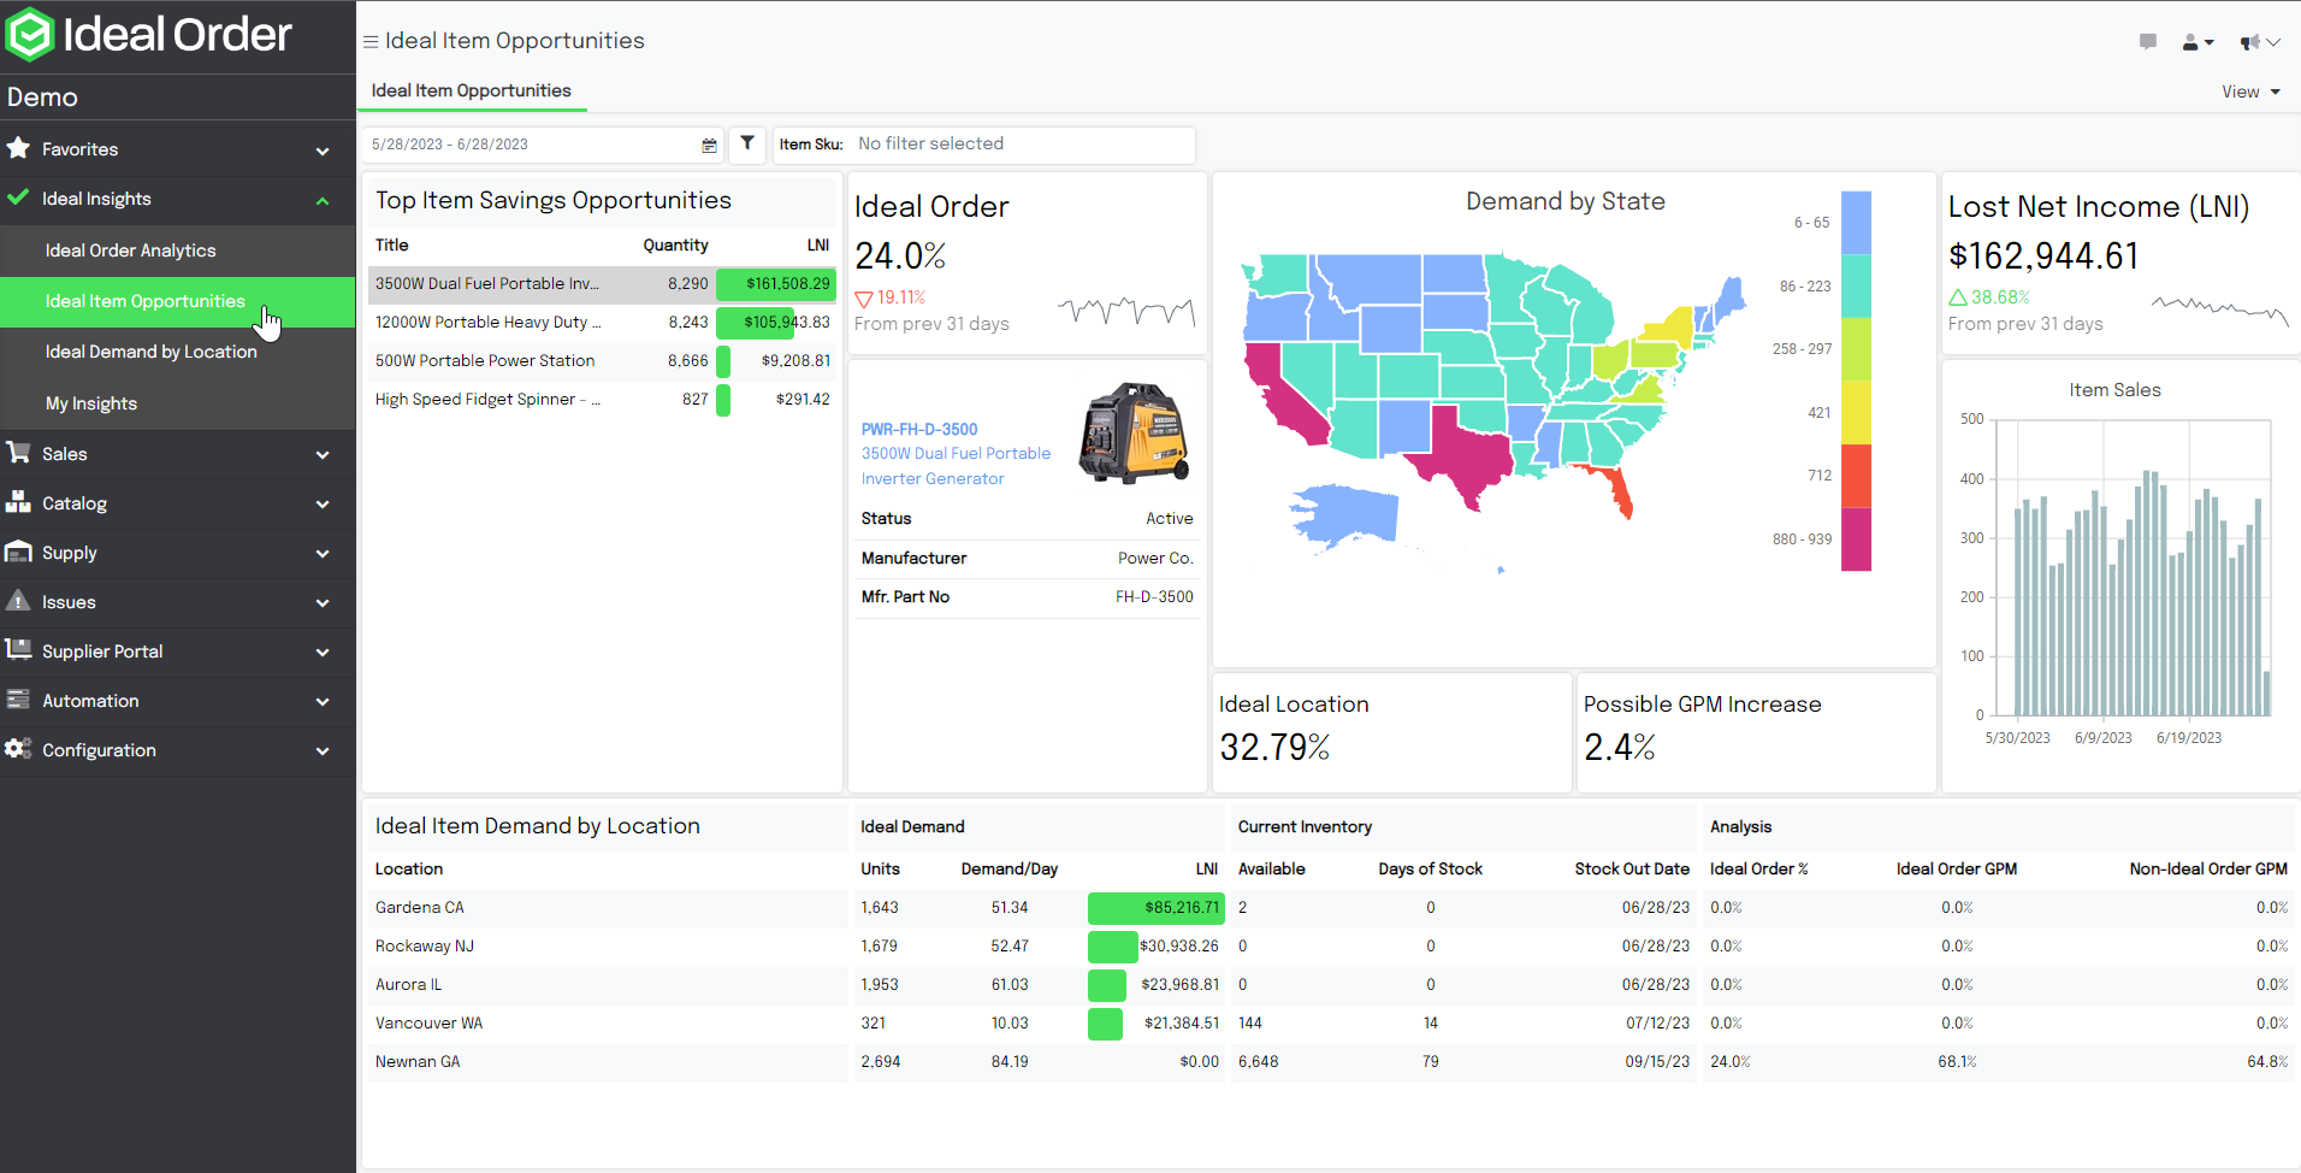
Task: Click the Issues warning icon in sidebar
Action: 18,601
